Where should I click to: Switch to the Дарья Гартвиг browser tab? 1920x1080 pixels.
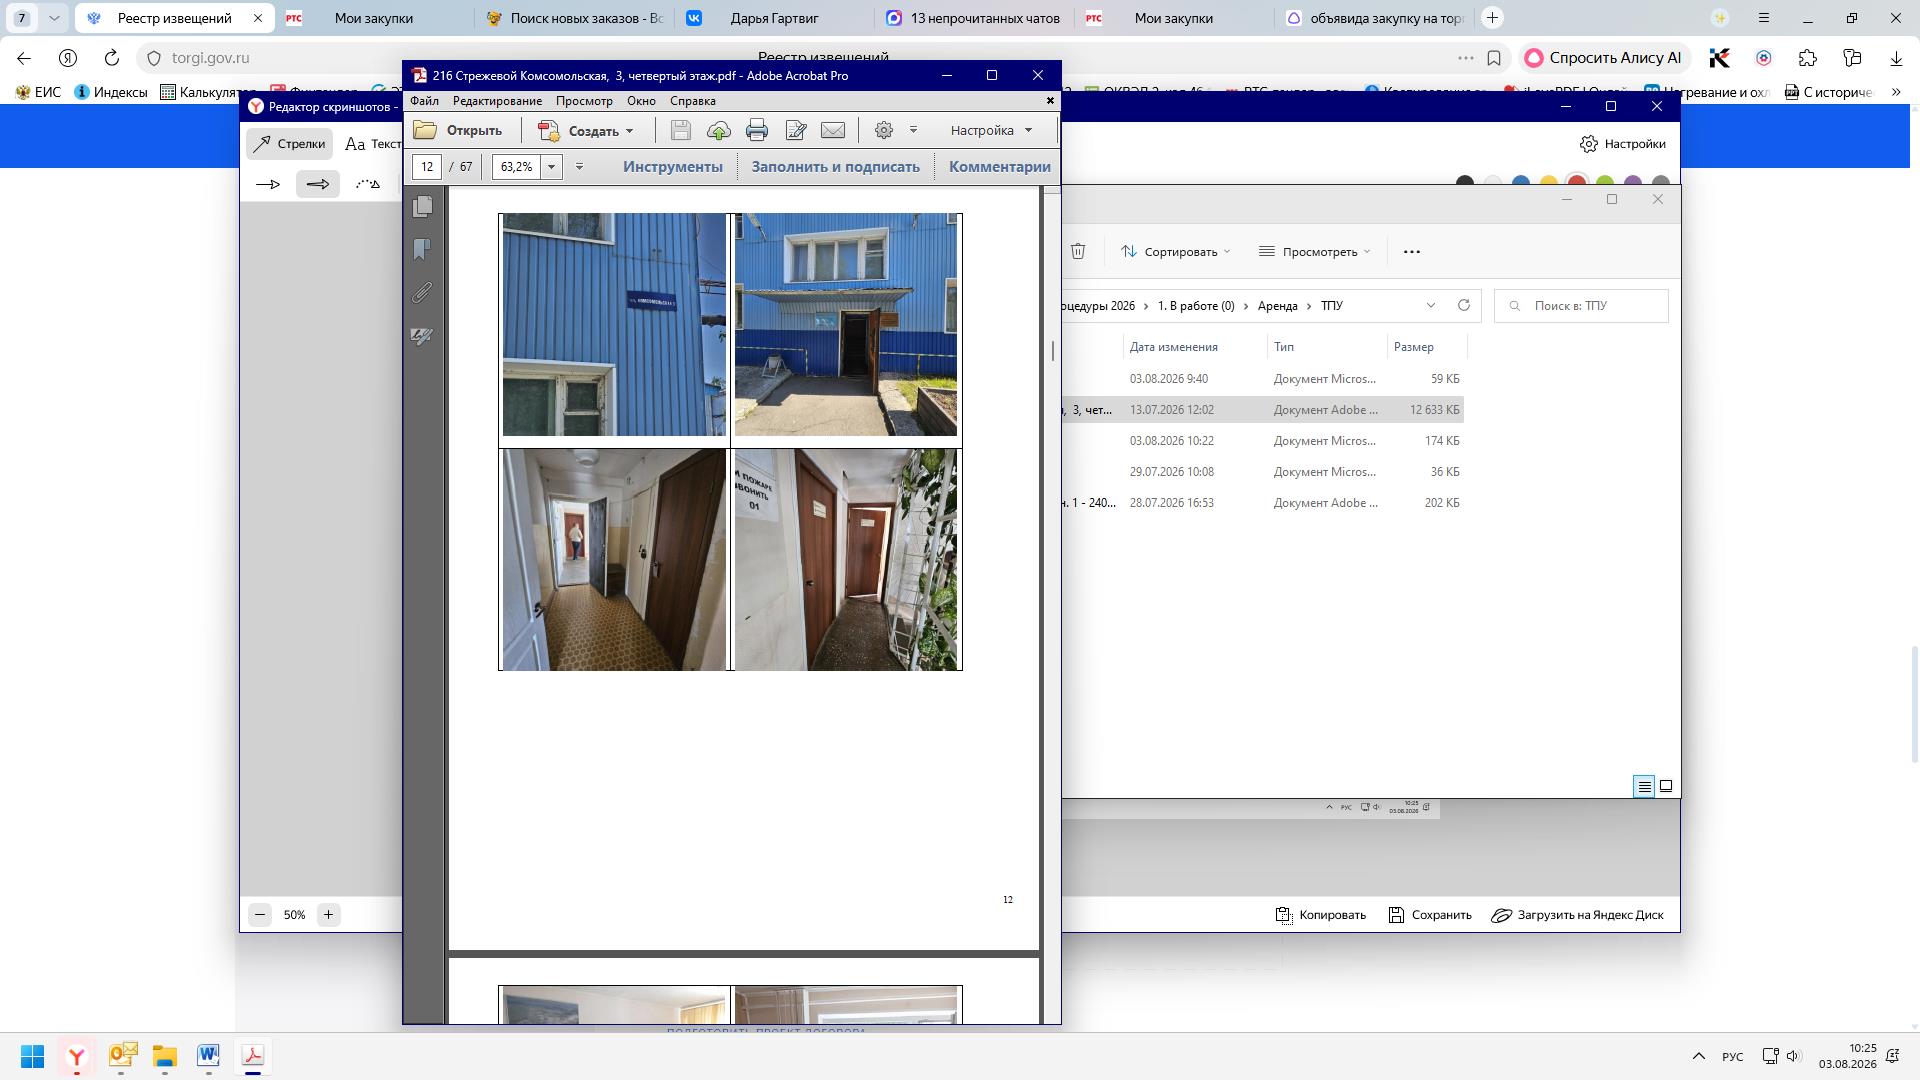(x=773, y=18)
